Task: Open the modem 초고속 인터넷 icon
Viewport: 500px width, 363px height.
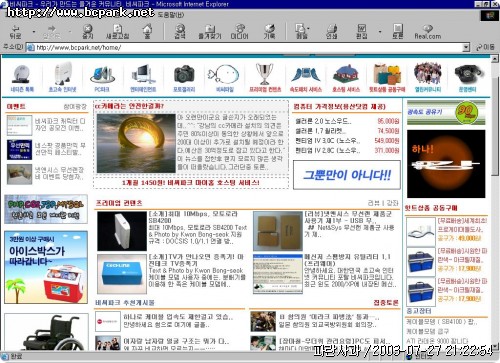Action: click(62, 77)
